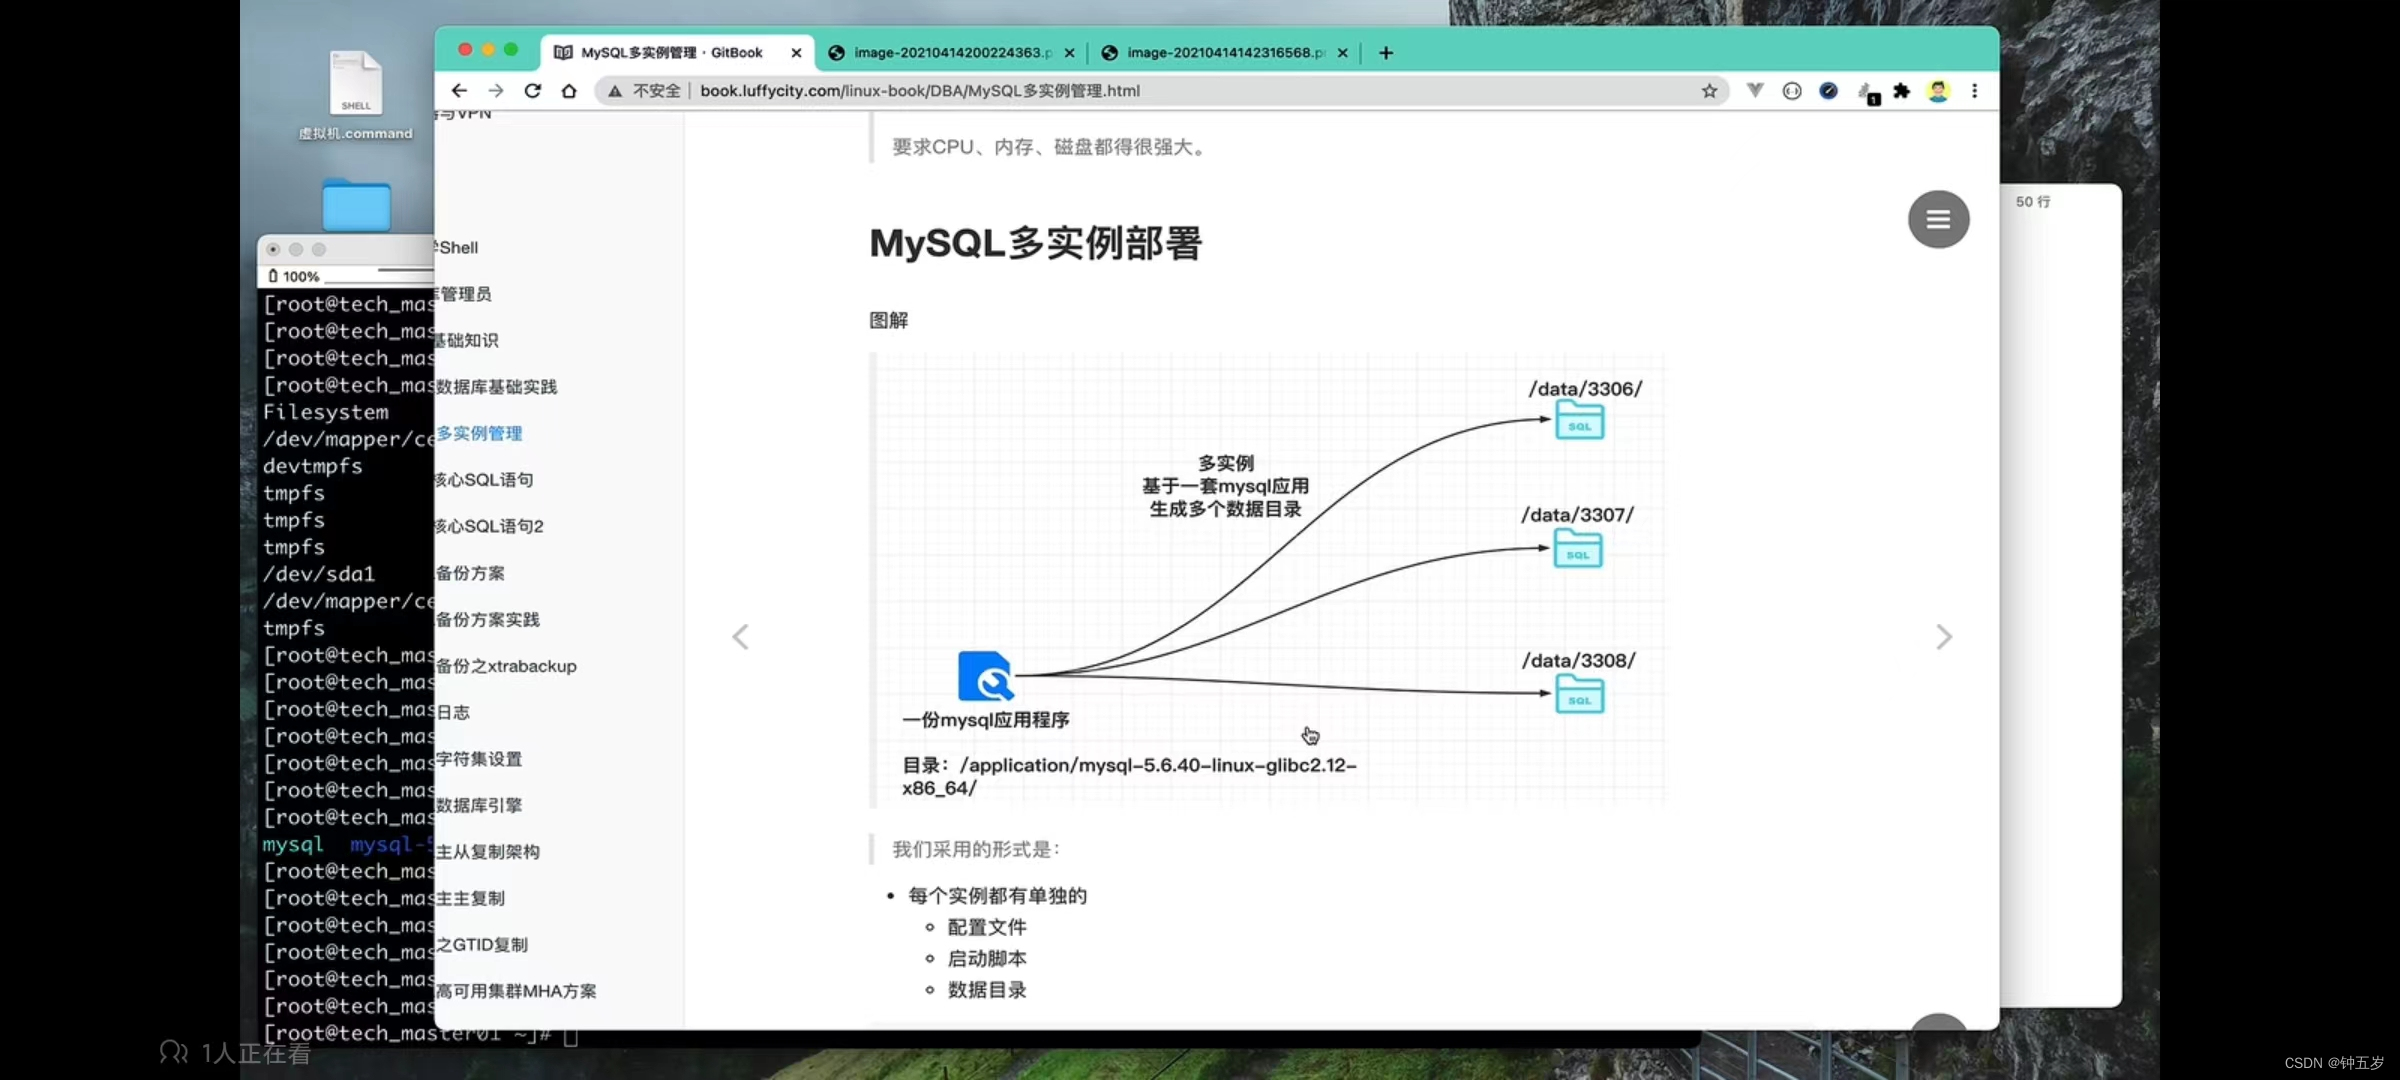Bookmark this page with the star icon
Image resolution: width=2400 pixels, height=1080 pixels.
(1710, 91)
